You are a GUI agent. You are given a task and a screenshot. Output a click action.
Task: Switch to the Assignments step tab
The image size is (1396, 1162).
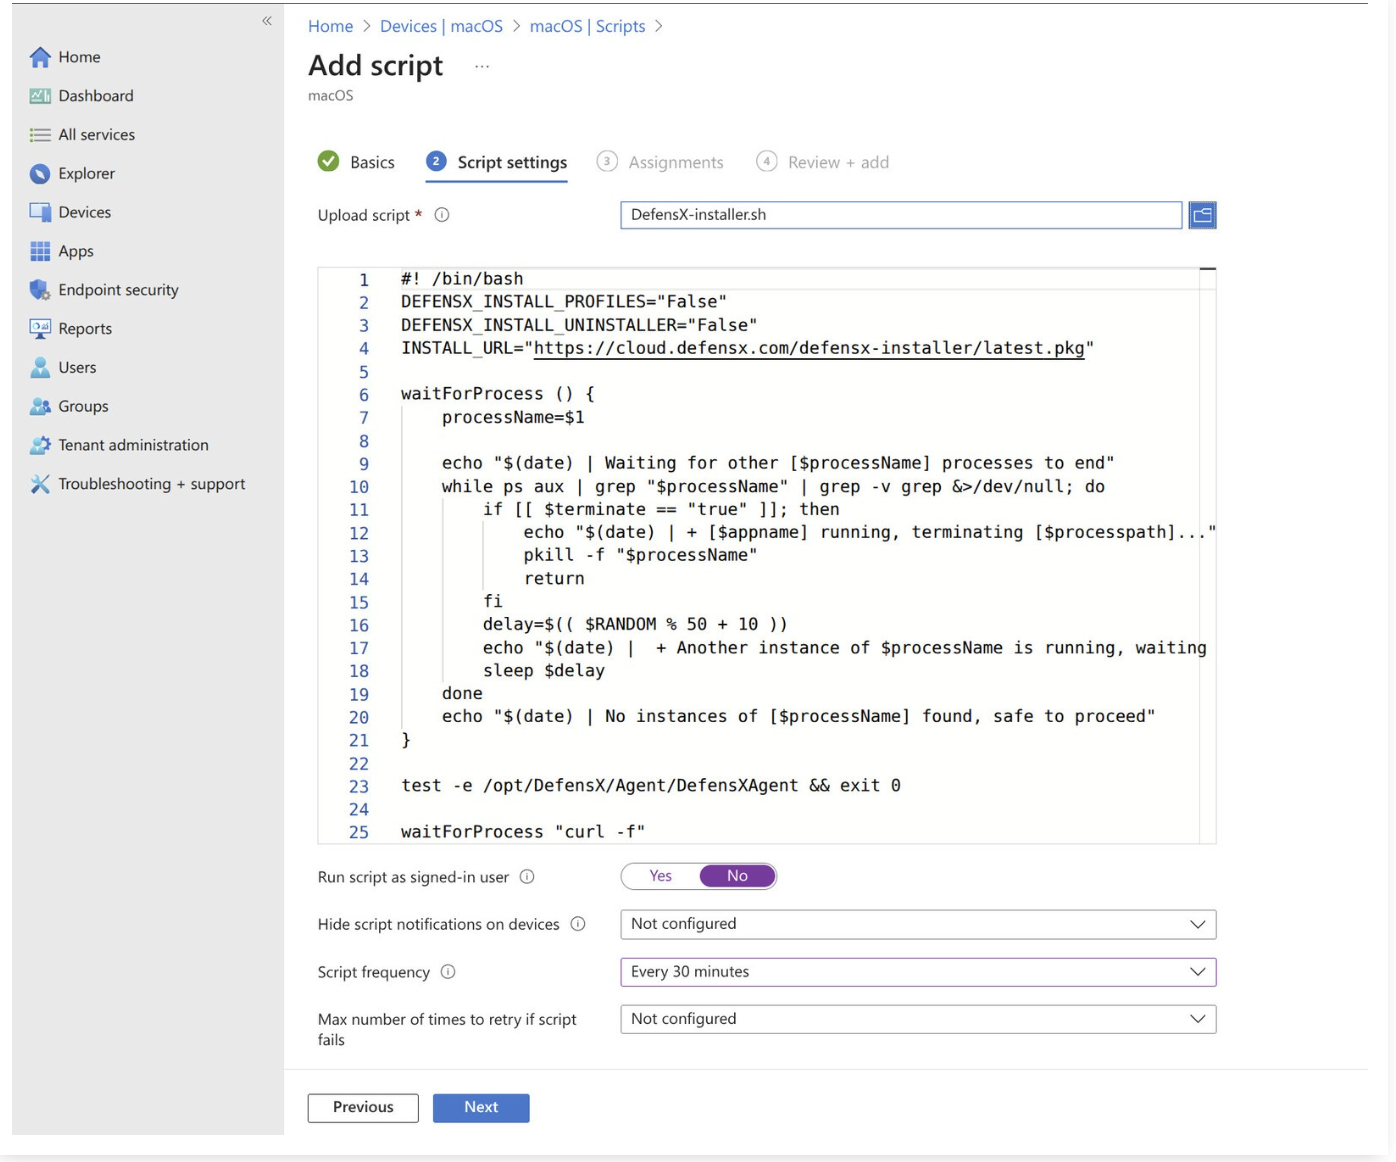click(660, 162)
